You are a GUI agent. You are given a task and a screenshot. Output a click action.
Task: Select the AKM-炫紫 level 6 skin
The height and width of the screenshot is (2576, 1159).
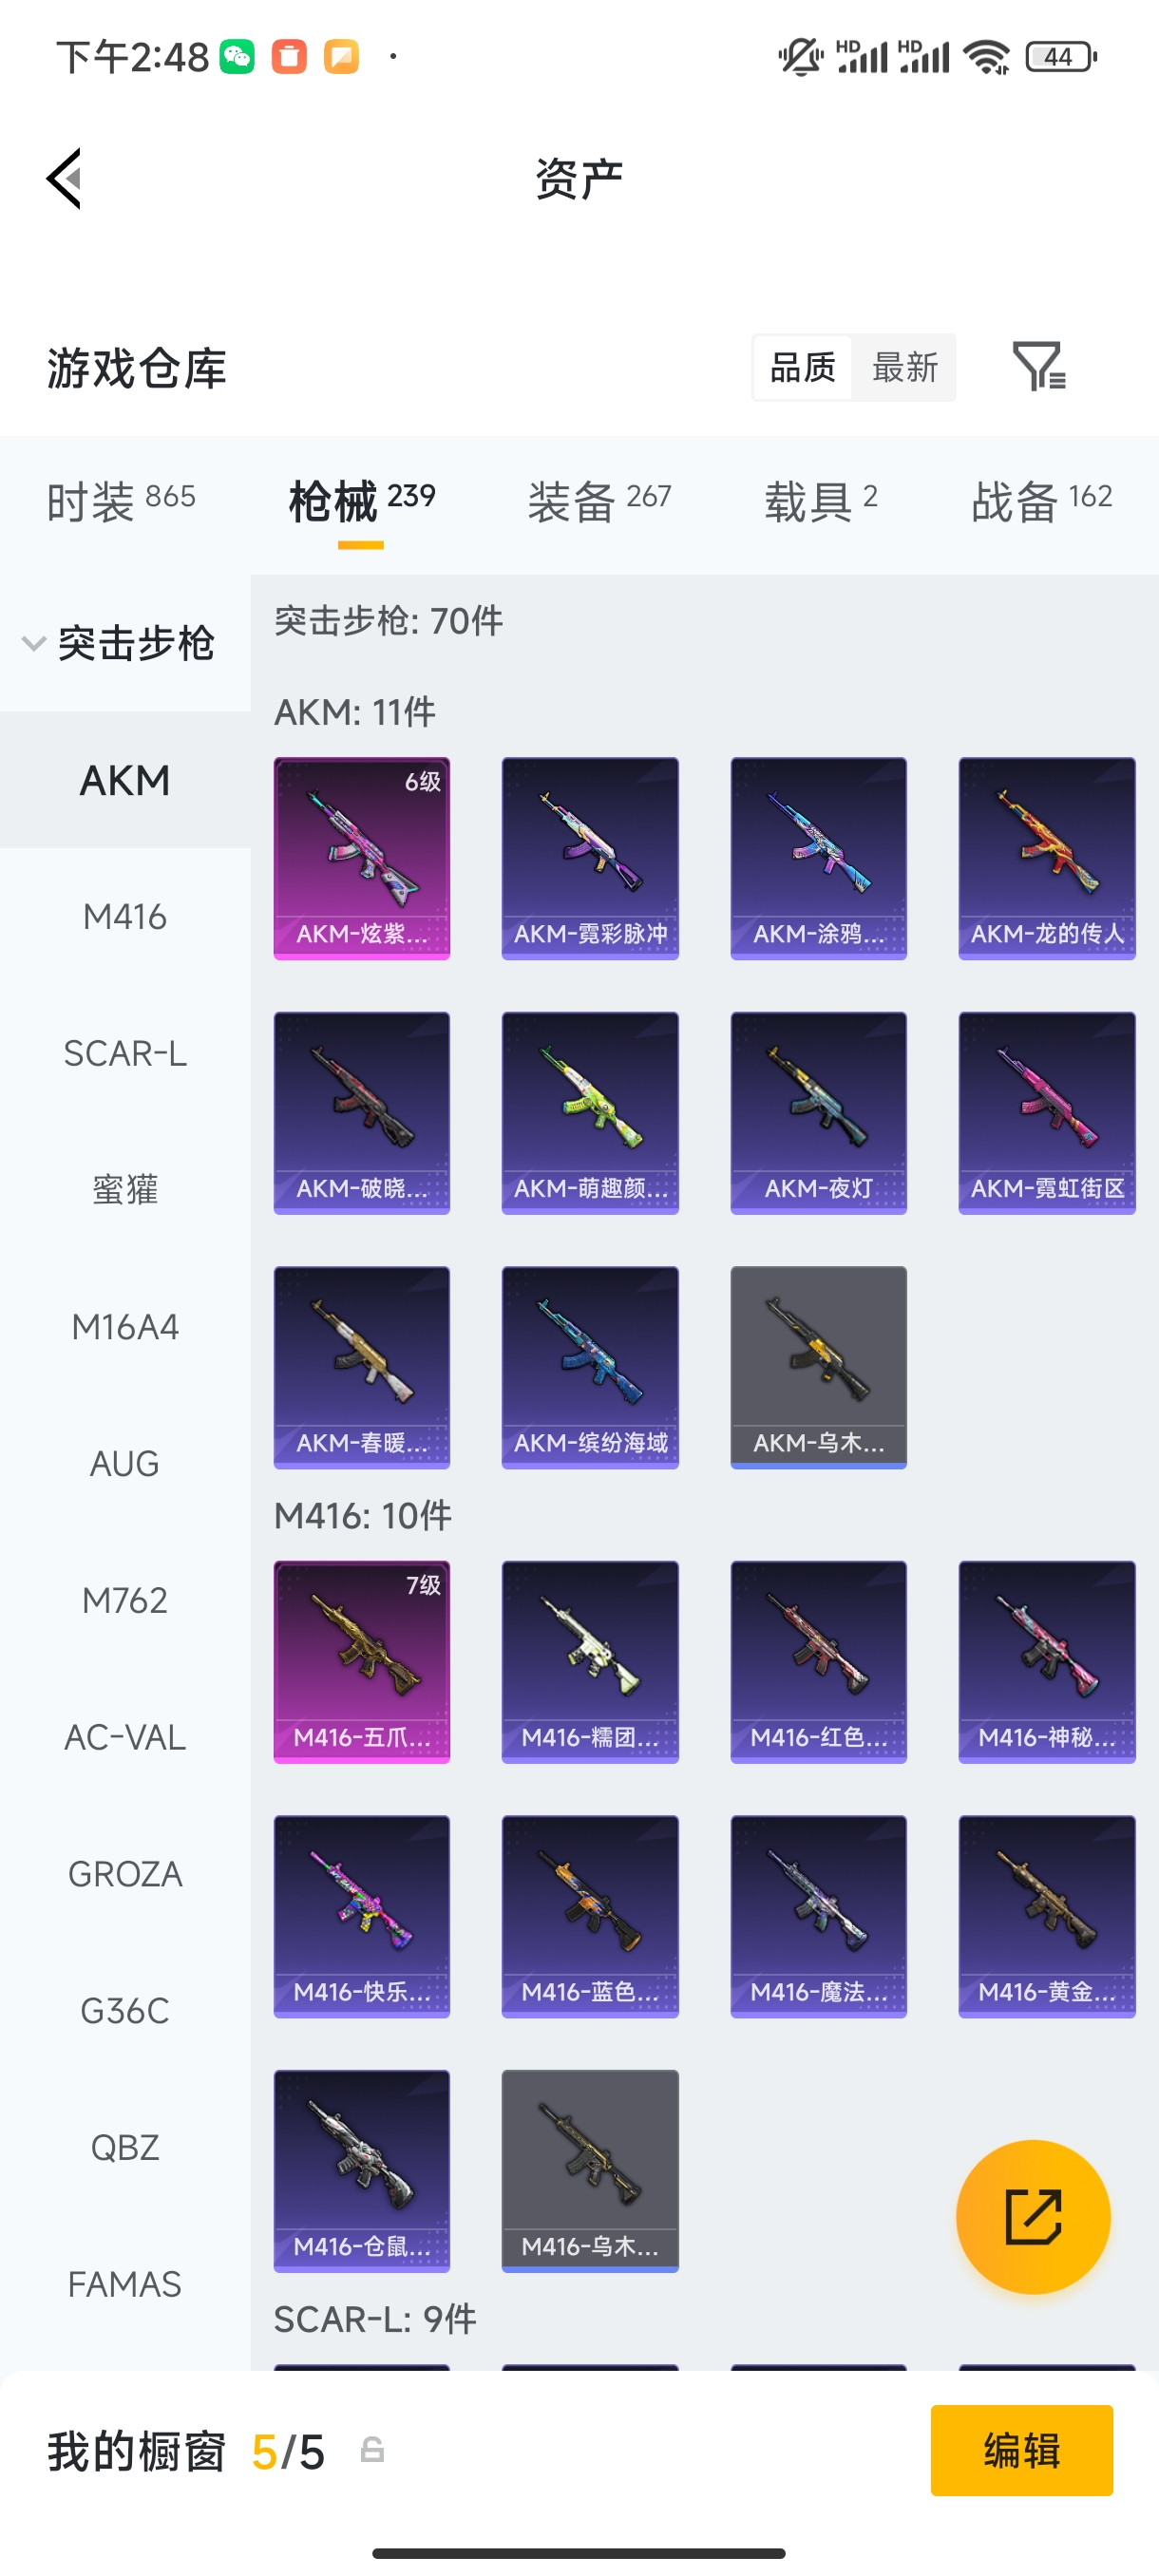pyautogui.click(x=362, y=858)
